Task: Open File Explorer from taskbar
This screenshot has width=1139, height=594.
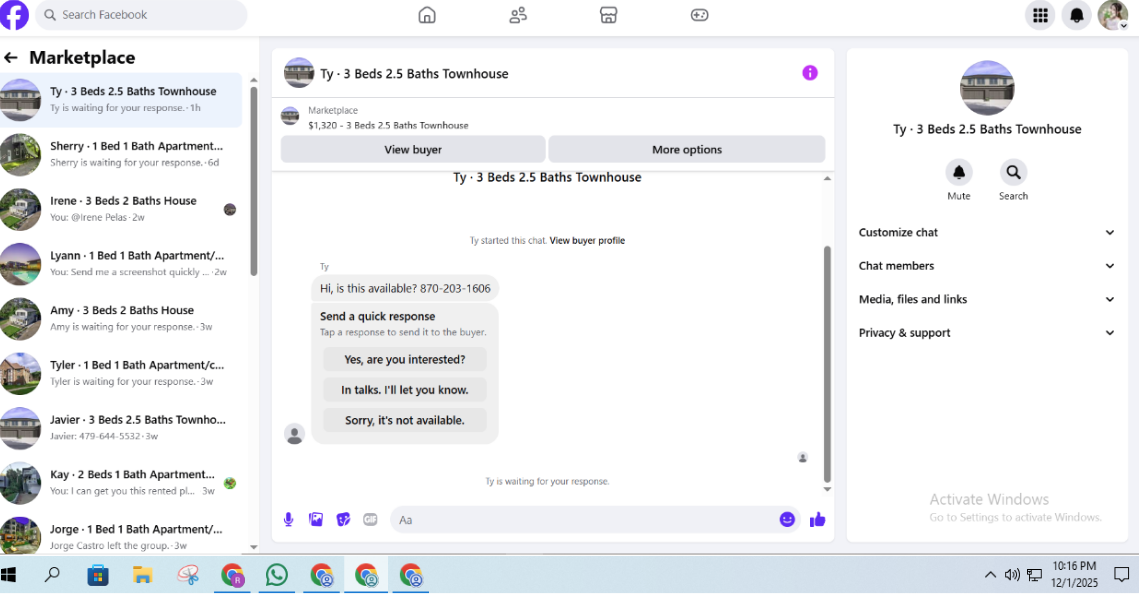Action: 142,575
